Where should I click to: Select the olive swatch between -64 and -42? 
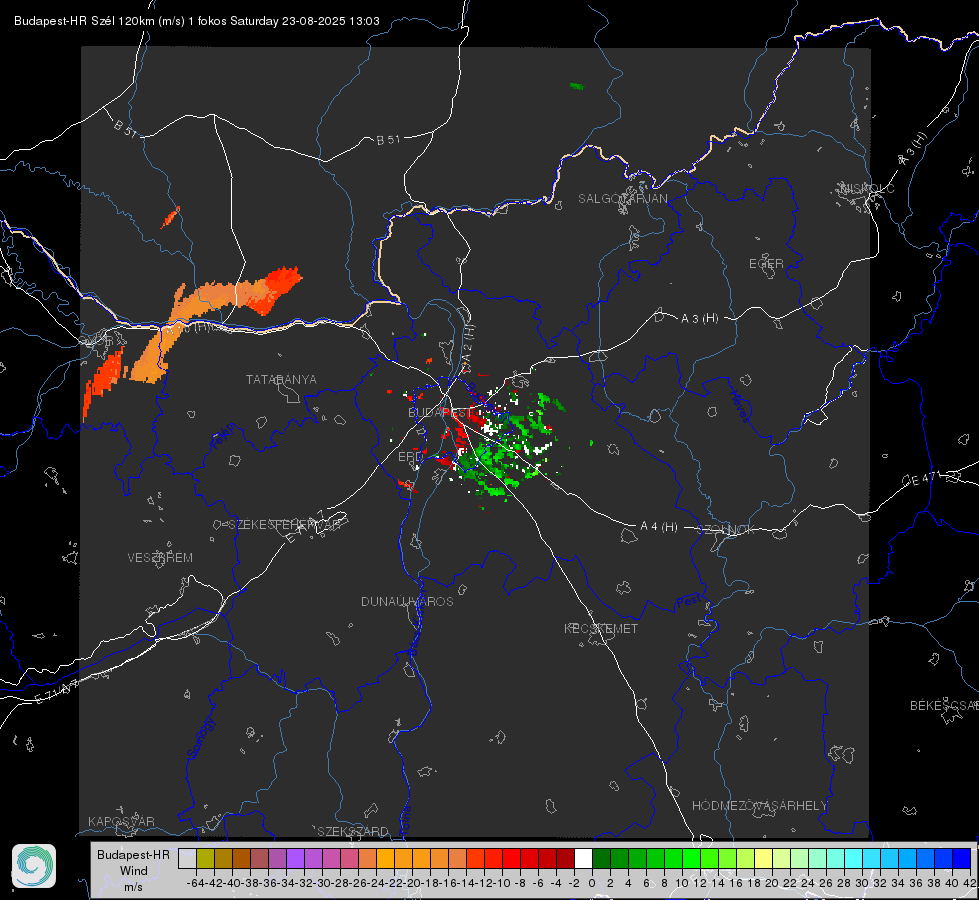[205, 858]
